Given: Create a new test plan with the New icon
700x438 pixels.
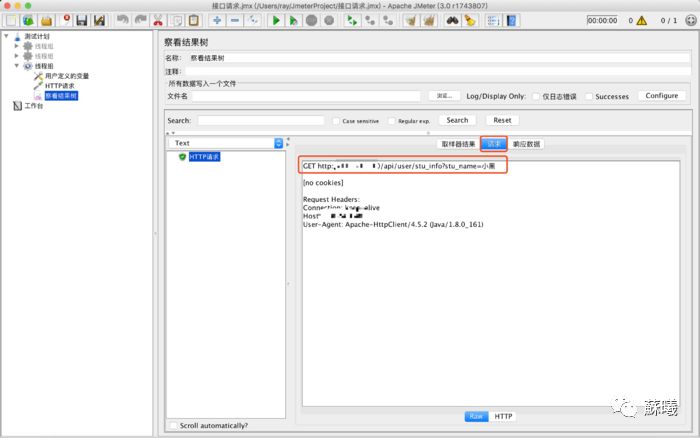Looking at the screenshot, I should tap(11, 21).
